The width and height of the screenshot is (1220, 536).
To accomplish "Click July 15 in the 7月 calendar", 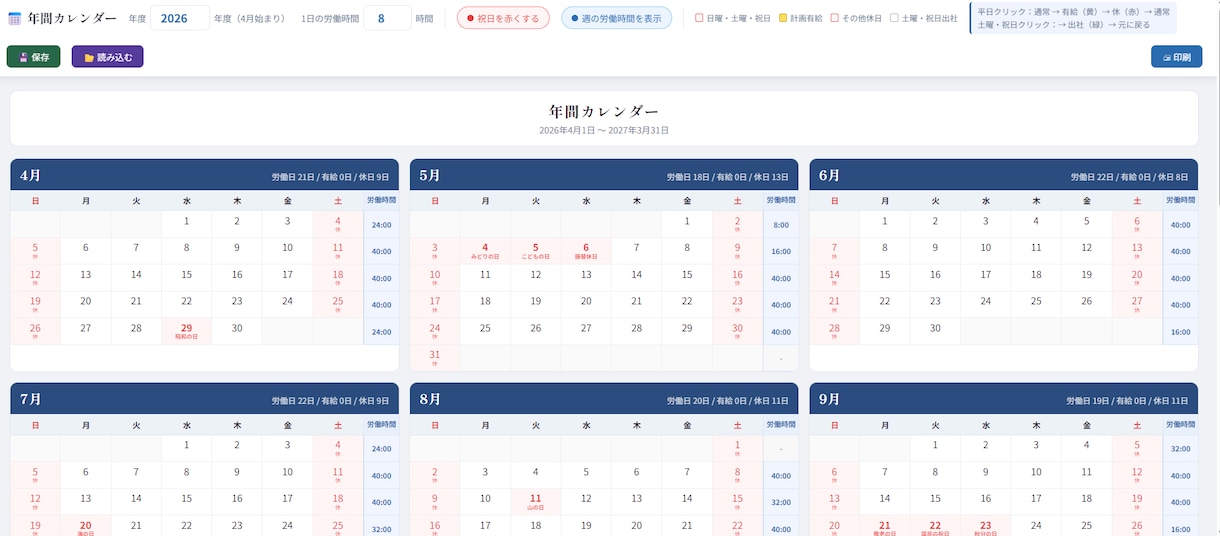I will pyautogui.click(x=187, y=501).
